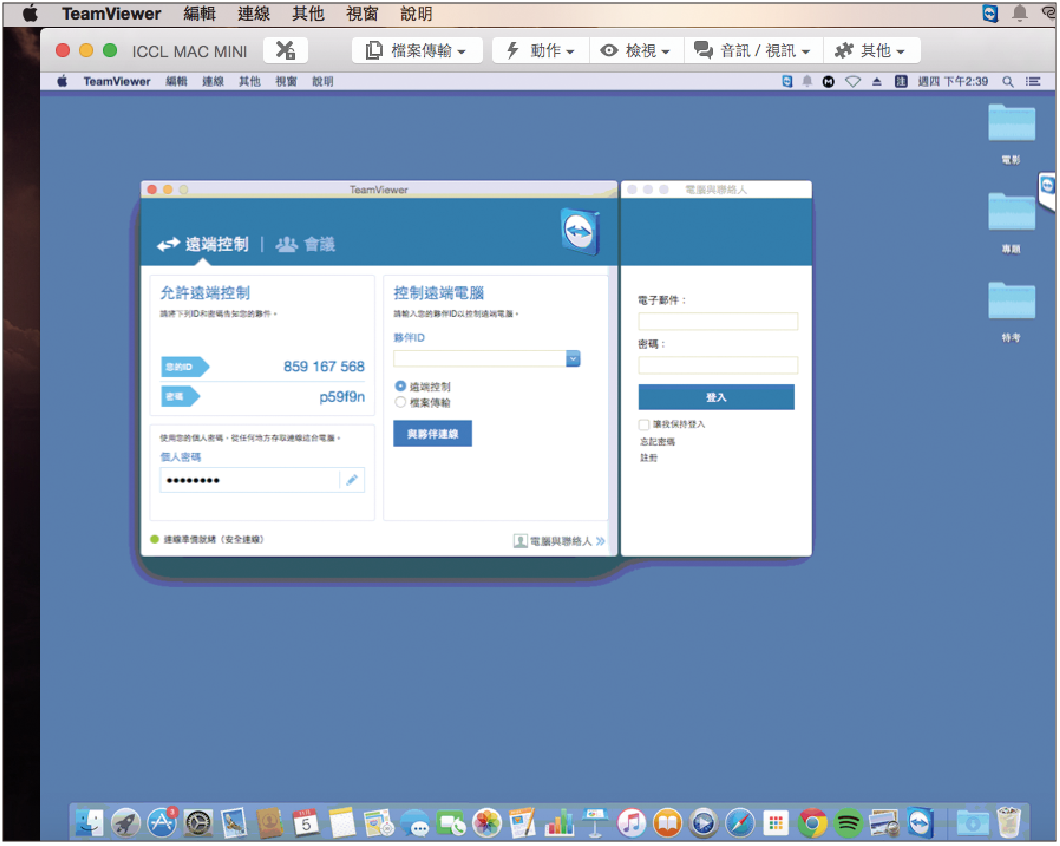This screenshot has width=1060, height=846.
Task: Open the 視窗 menu in the top menu bar
Action: pos(362,14)
